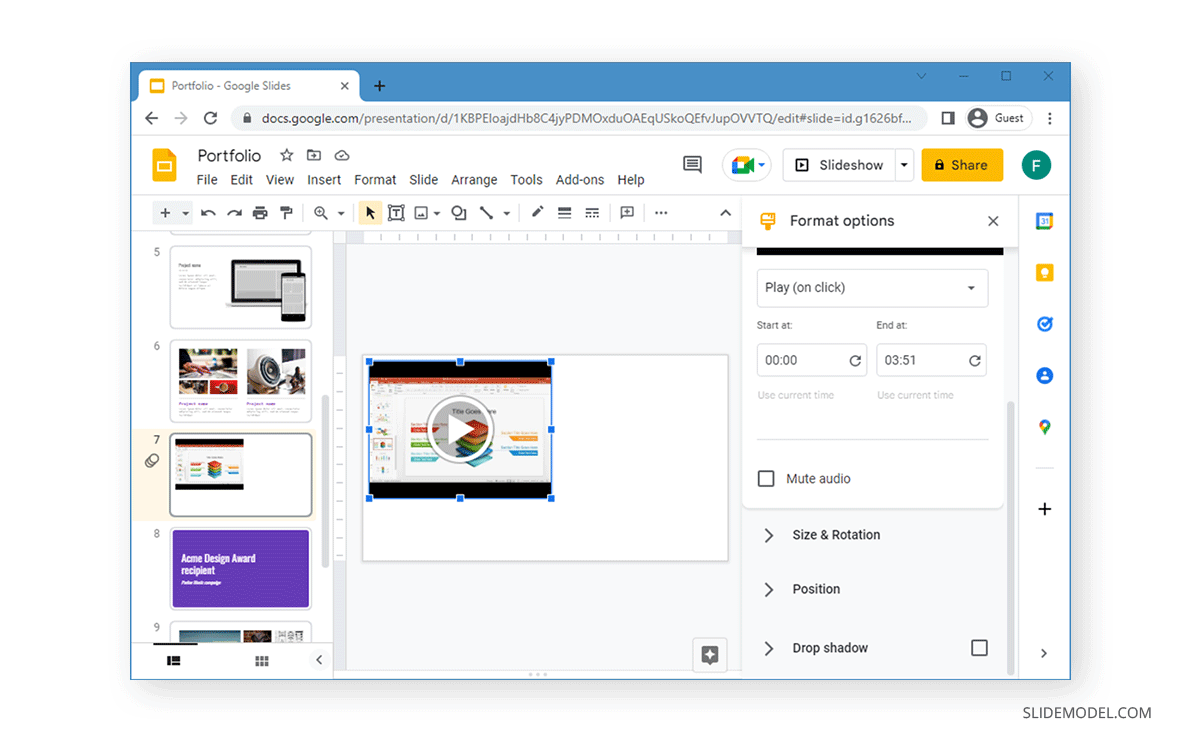
Task: Open Contacts in the side panel
Action: (1044, 376)
